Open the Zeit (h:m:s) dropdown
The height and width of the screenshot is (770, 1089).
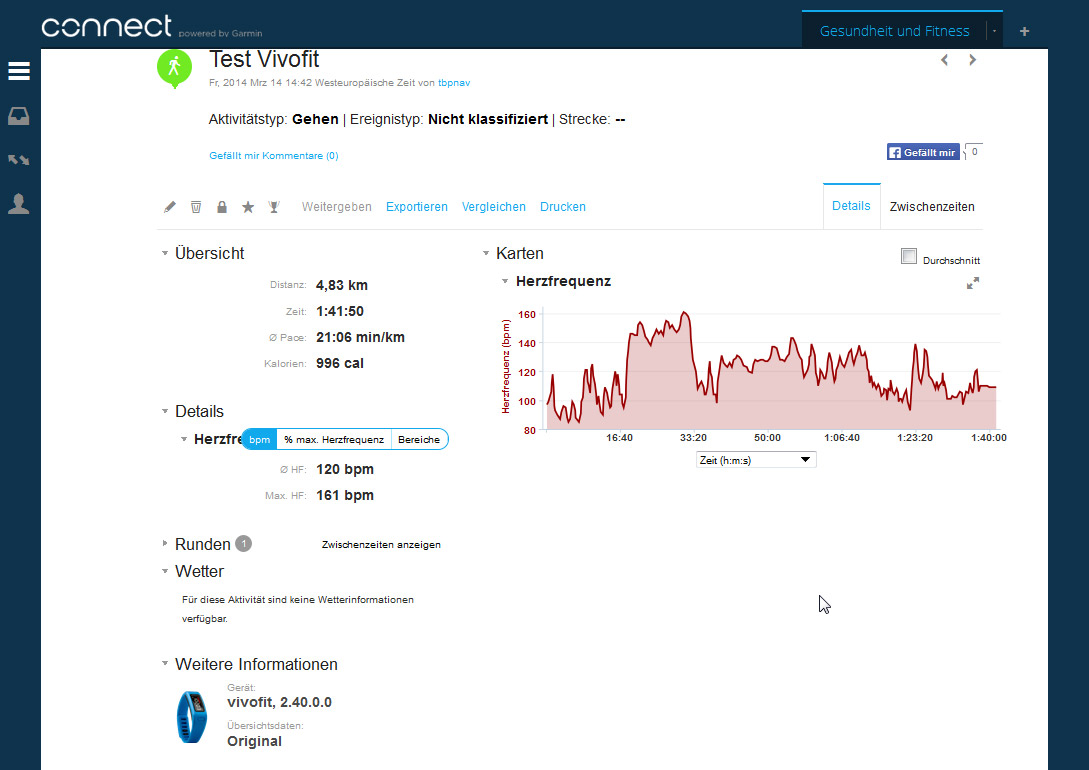pyautogui.click(x=756, y=460)
